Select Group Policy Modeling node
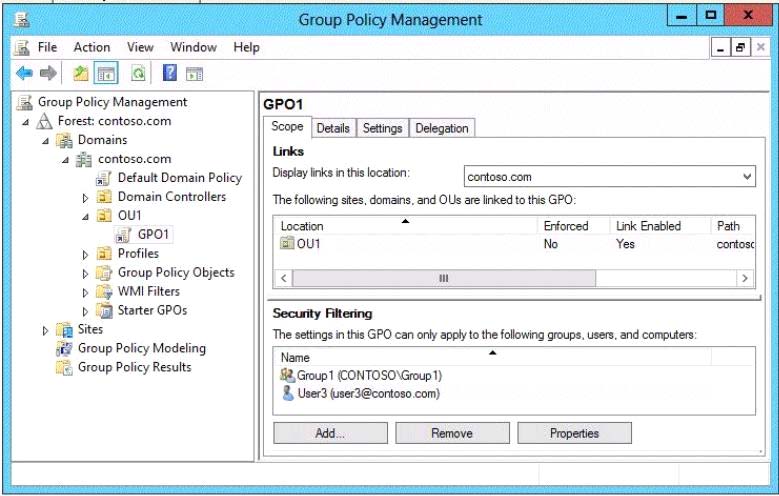Viewport: 779px width, 496px height. click(141, 348)
